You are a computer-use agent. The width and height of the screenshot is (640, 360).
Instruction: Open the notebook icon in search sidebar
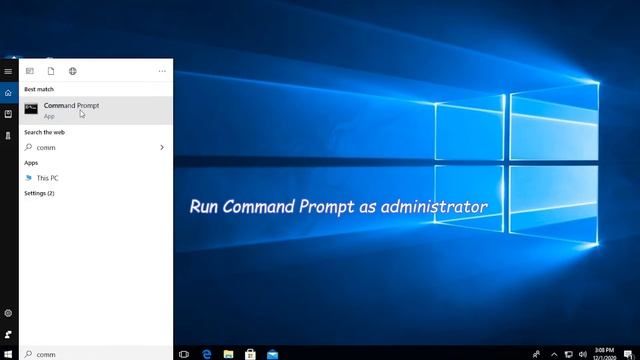tap(8, 114)
